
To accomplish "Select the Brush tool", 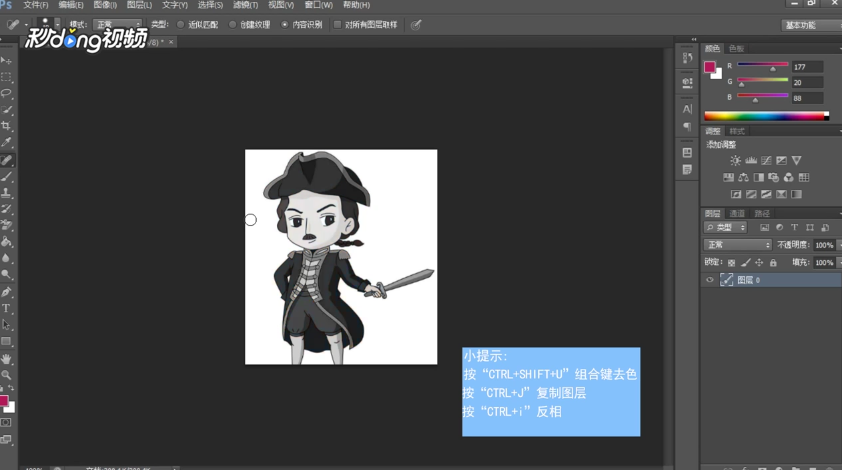I will coord(6,177).
